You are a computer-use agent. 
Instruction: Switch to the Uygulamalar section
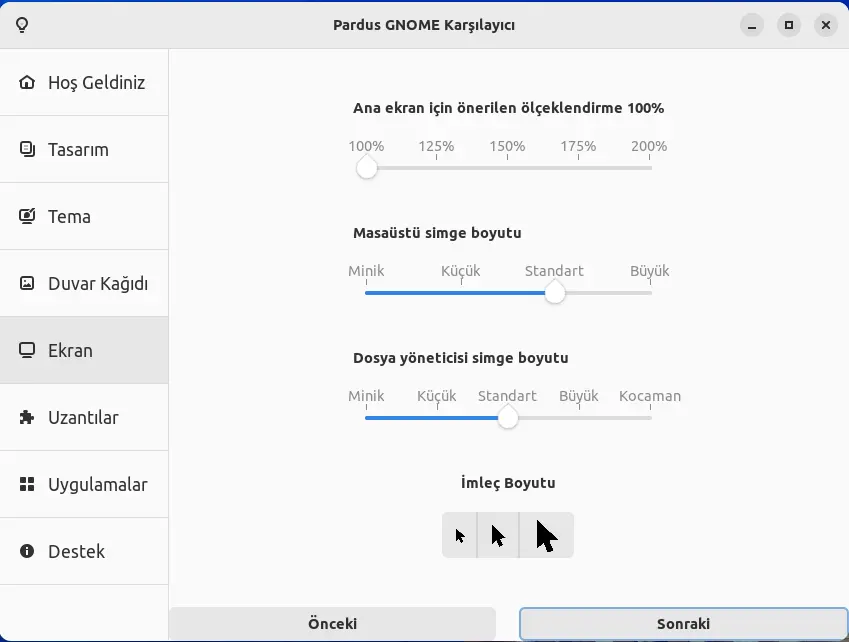pos(84,484)
